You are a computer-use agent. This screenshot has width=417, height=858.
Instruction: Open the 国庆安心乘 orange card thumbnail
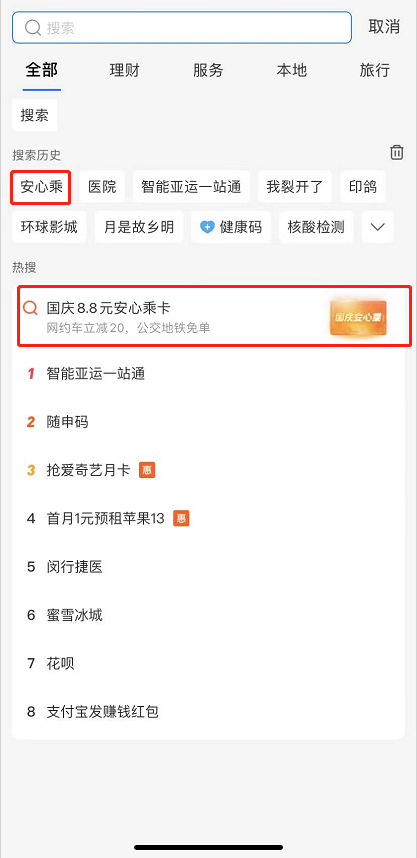coord(358,317)
